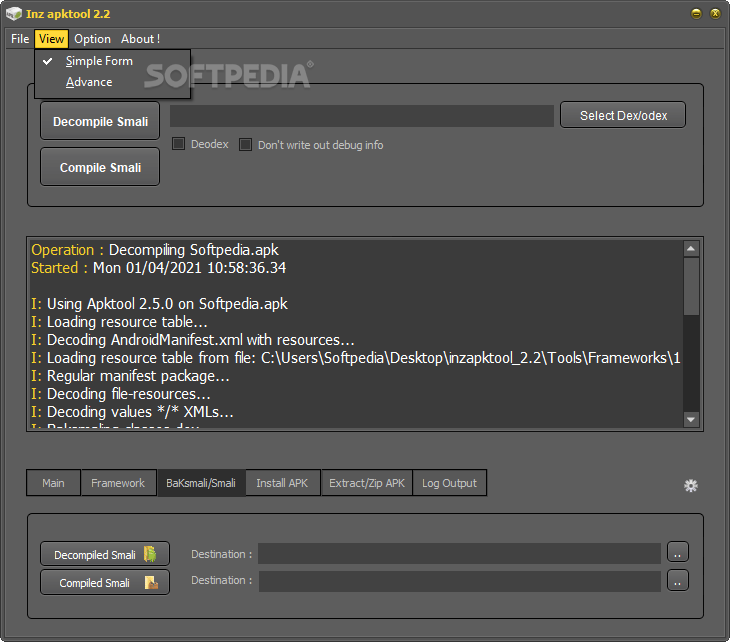Show the Log Output tab
Screen dimensions: 730x642
tap(449, 483)
